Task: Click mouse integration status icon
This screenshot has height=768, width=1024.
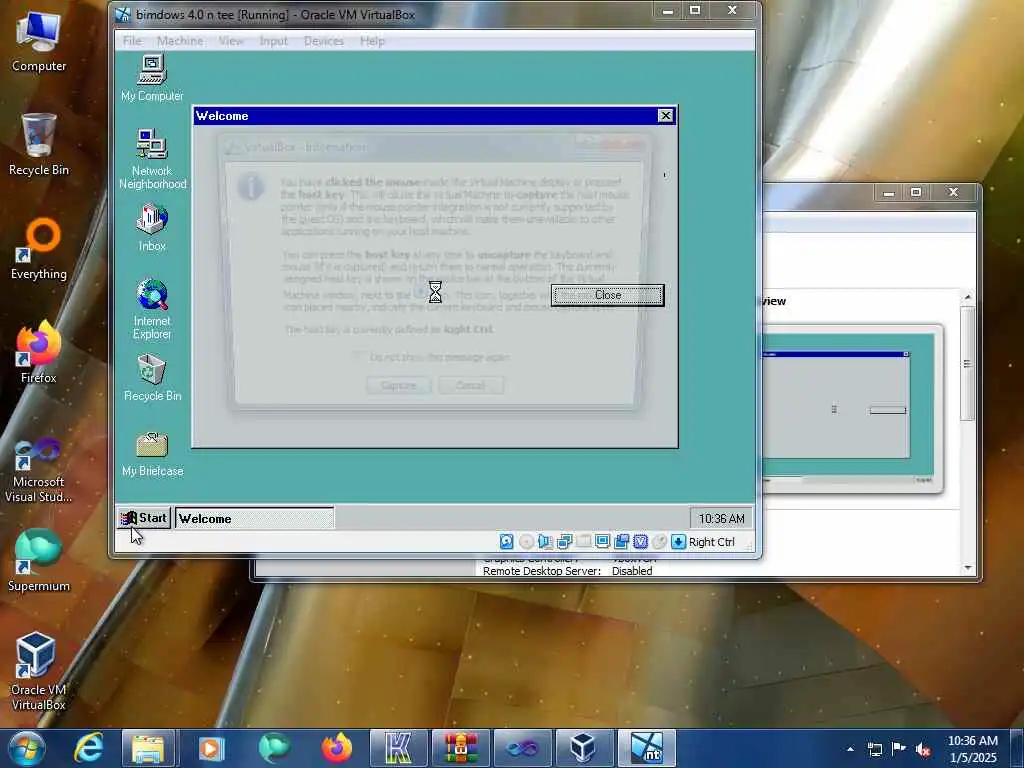Action: pyautogui.click(x=660, y=541)
